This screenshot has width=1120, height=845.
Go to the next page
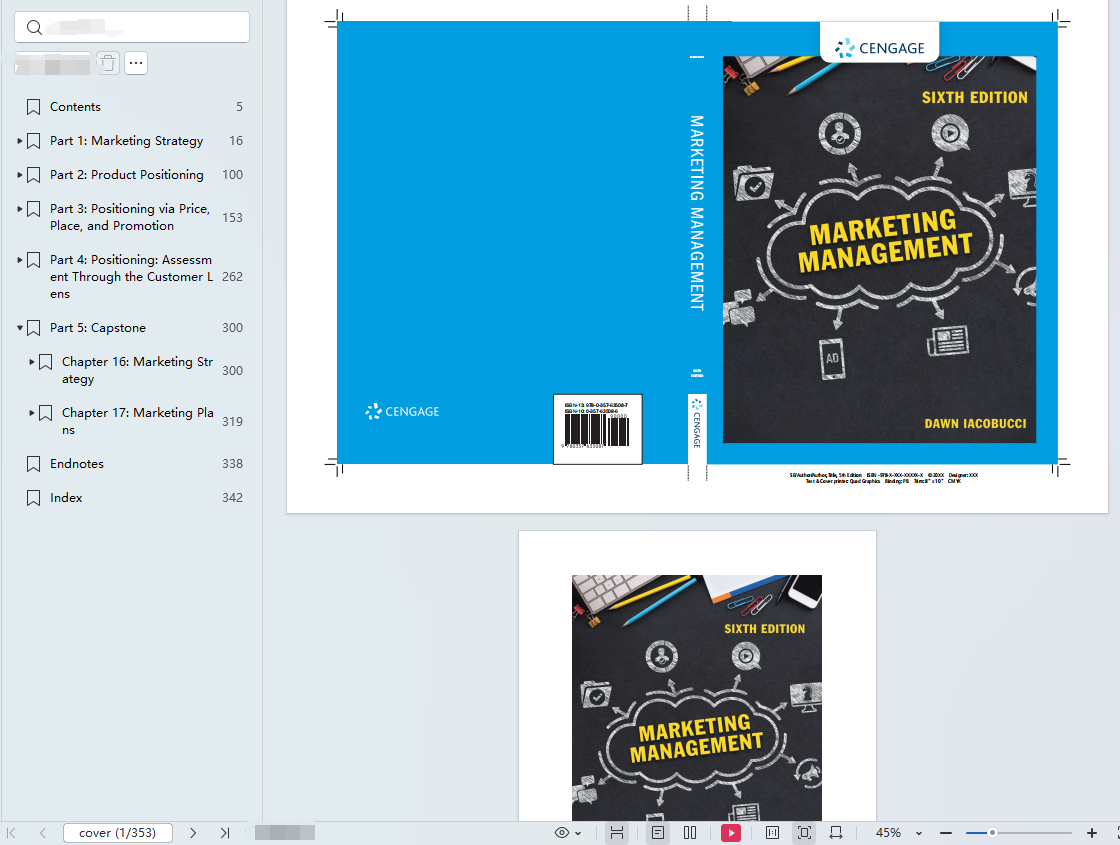tap(193, 833)
